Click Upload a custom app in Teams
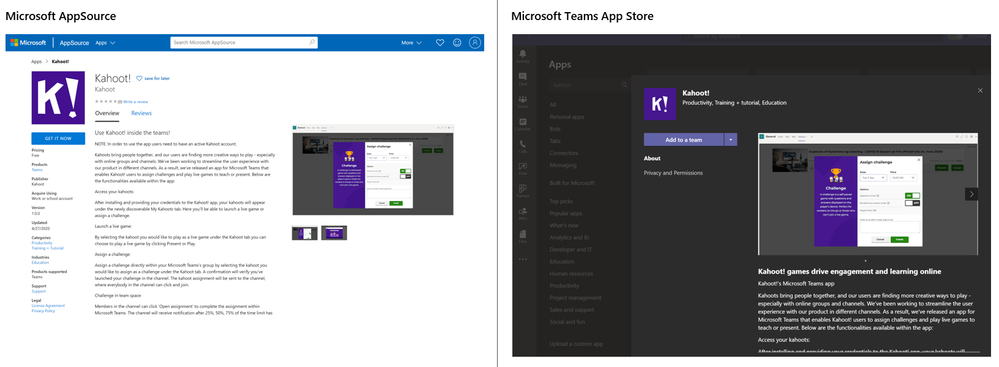 [575, 344]
